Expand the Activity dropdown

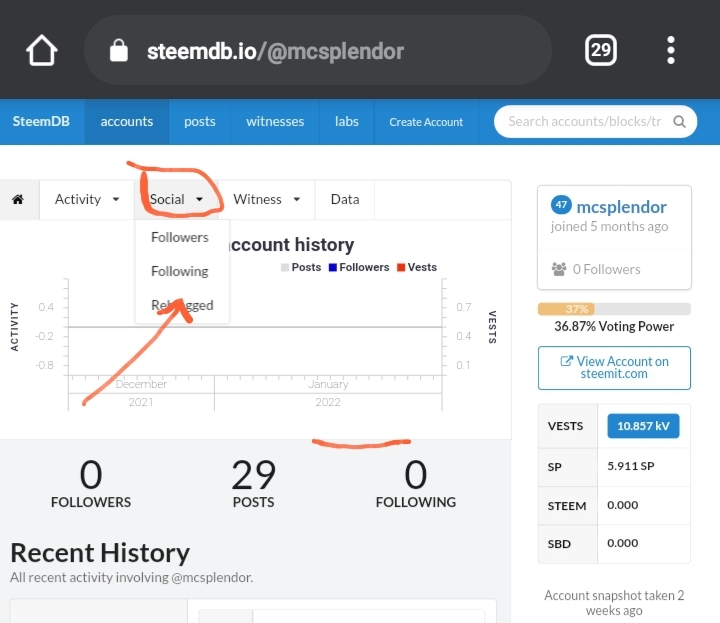pos(87,199)
